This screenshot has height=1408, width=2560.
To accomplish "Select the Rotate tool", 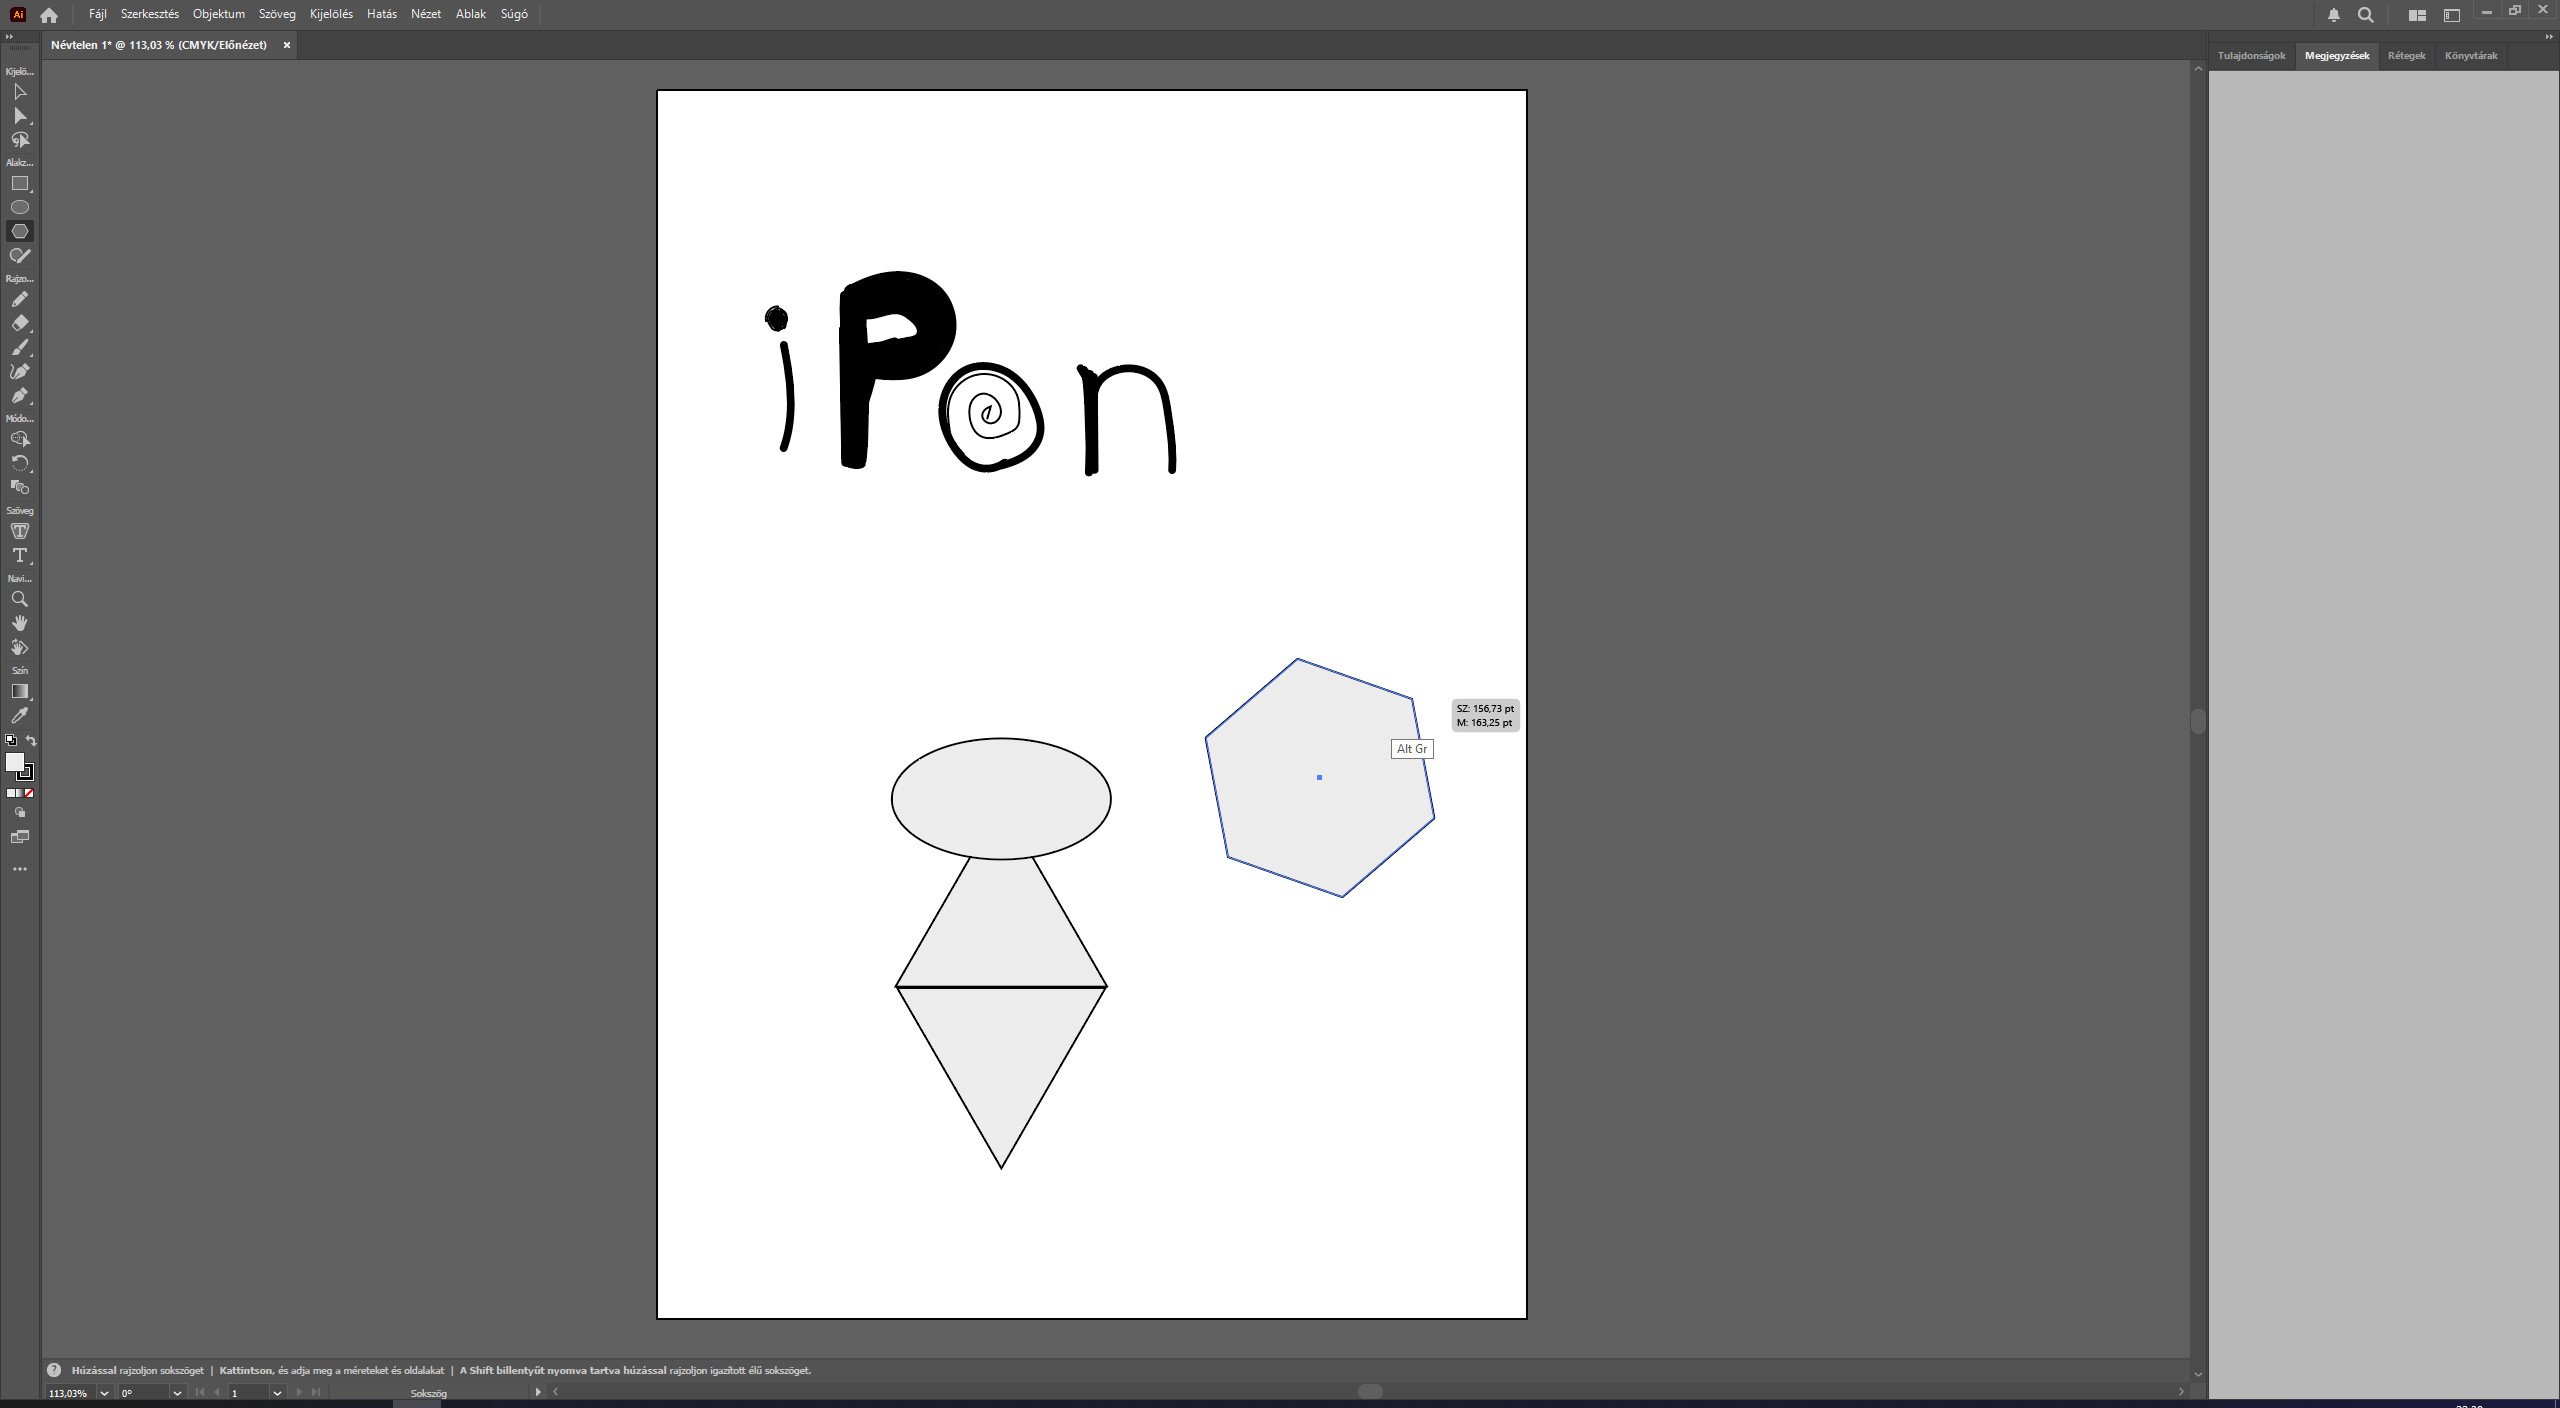I will [x=19, y=463].
